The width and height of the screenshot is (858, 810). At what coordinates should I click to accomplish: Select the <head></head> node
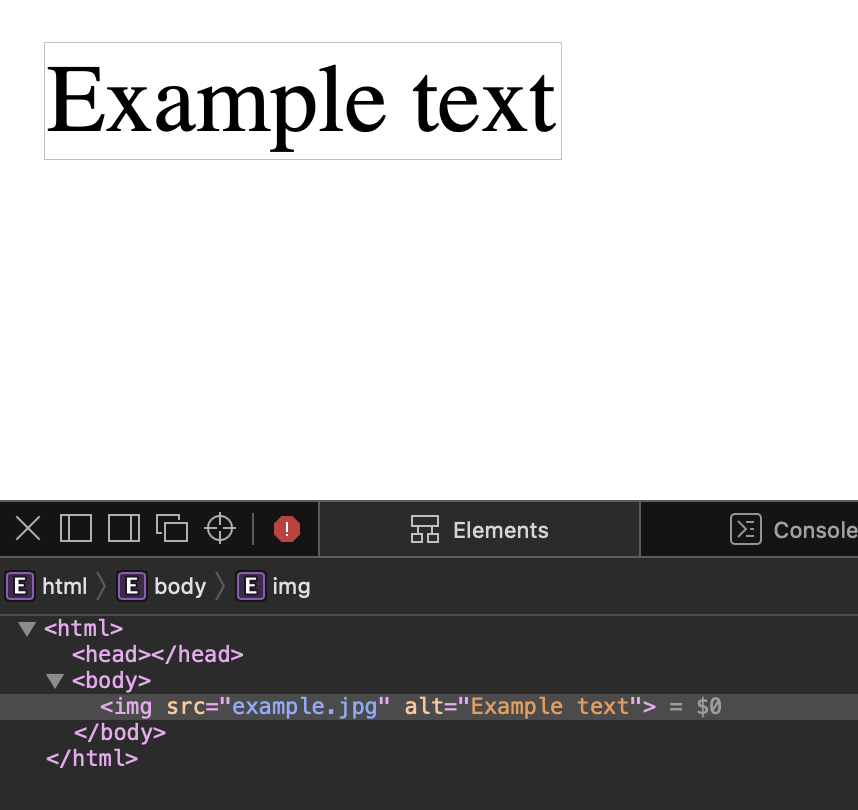click(158, 655)
